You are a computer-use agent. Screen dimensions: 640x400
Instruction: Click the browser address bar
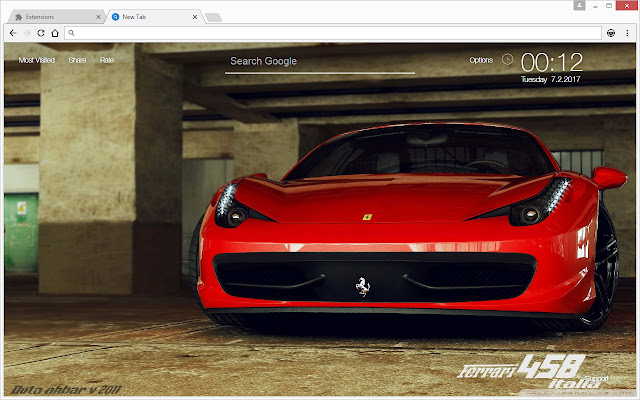pyautogui.click(x=333, y=33)
